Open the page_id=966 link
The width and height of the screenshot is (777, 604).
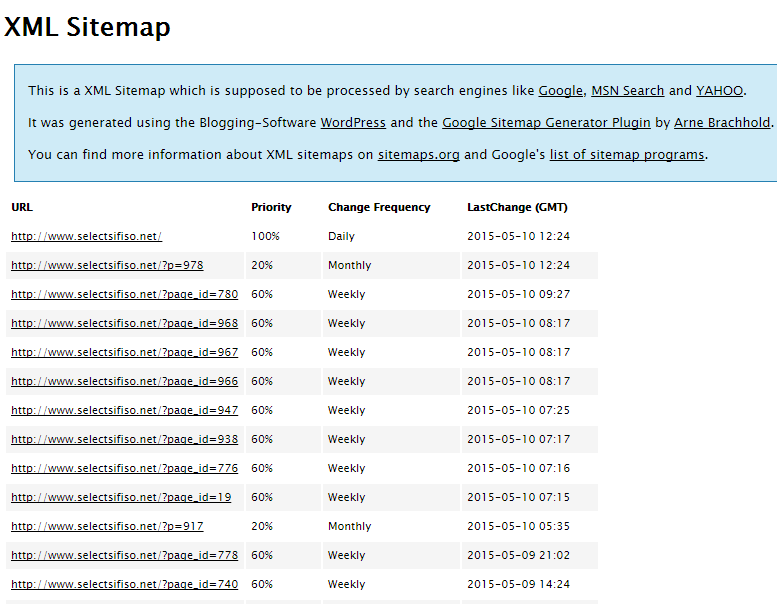pos(124,382)
